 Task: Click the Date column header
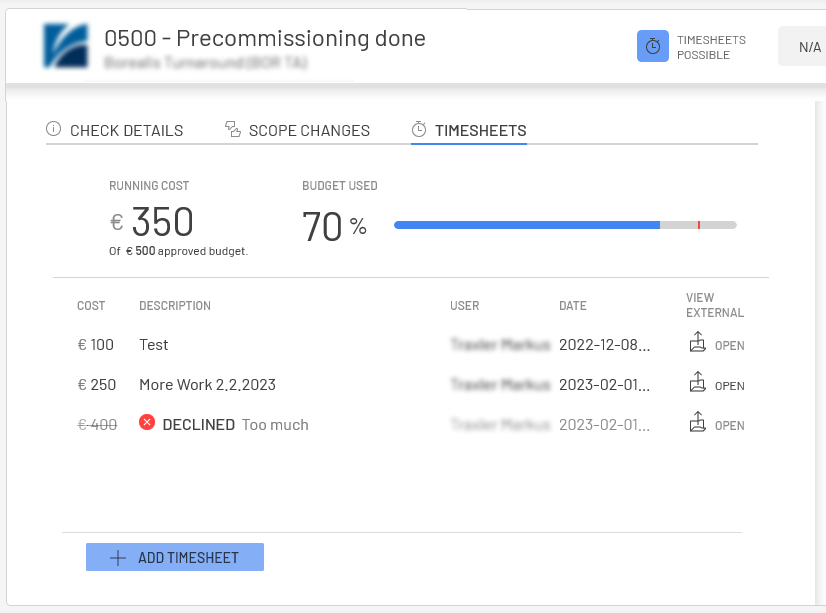573,306
